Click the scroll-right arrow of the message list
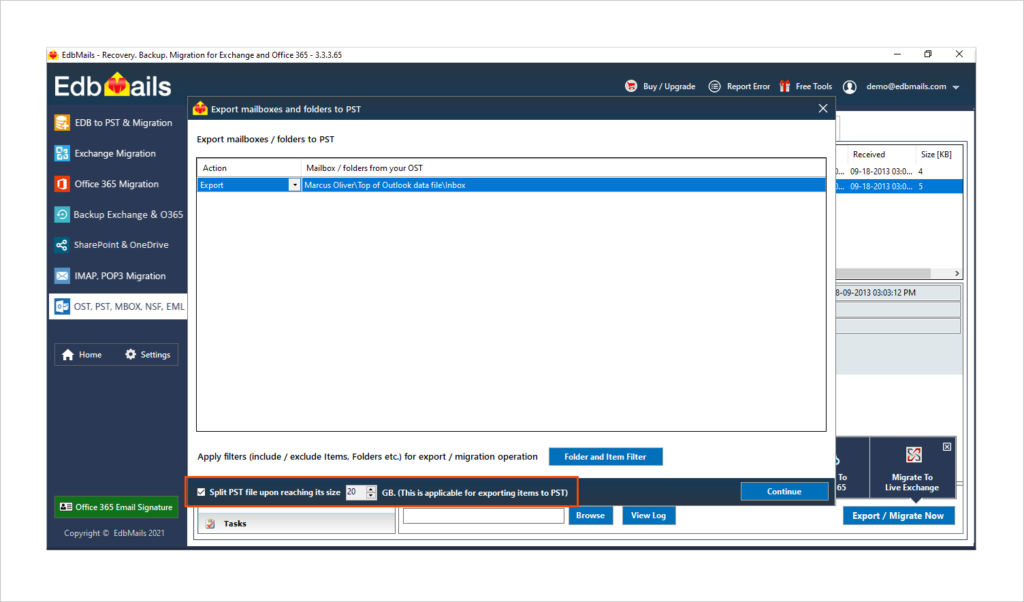Viewport: 1024px width, 602px height. (957, 274)
